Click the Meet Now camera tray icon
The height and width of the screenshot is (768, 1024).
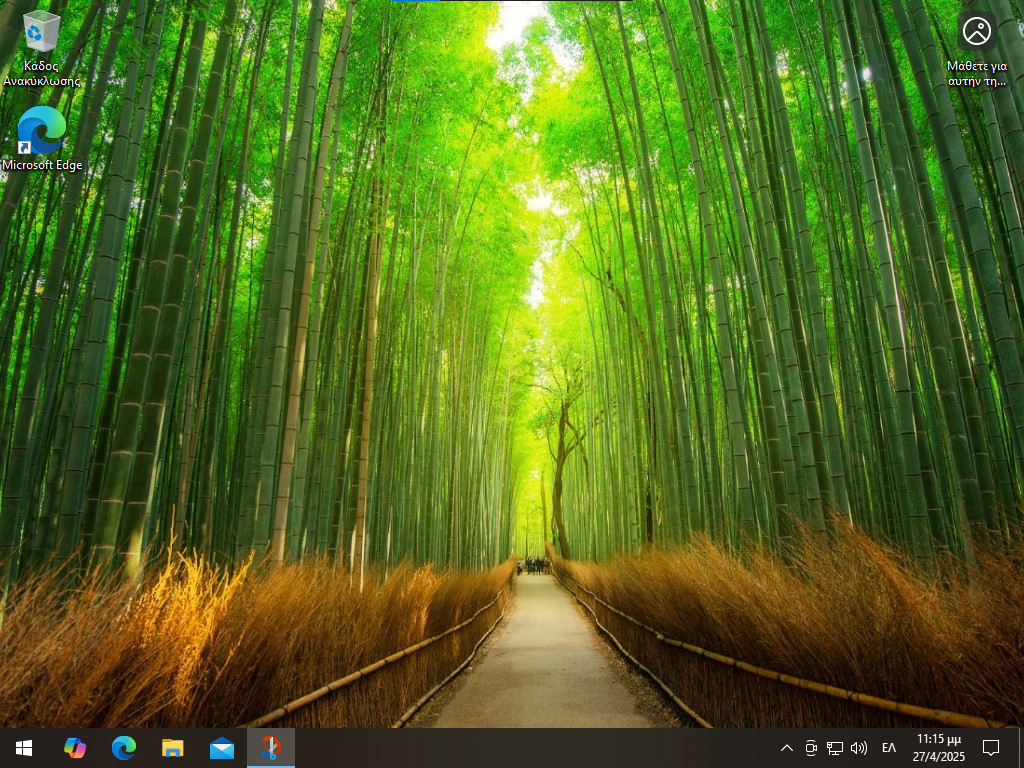click(811, 748)
